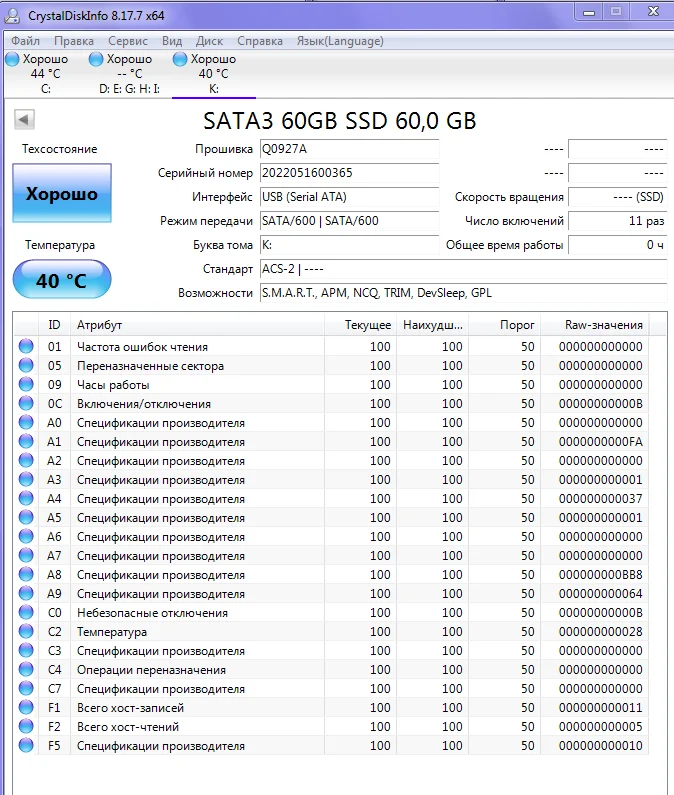Click status icon for attribute 09
The height and width of the screenshot is (795, 674).
[x=26, y=384]
